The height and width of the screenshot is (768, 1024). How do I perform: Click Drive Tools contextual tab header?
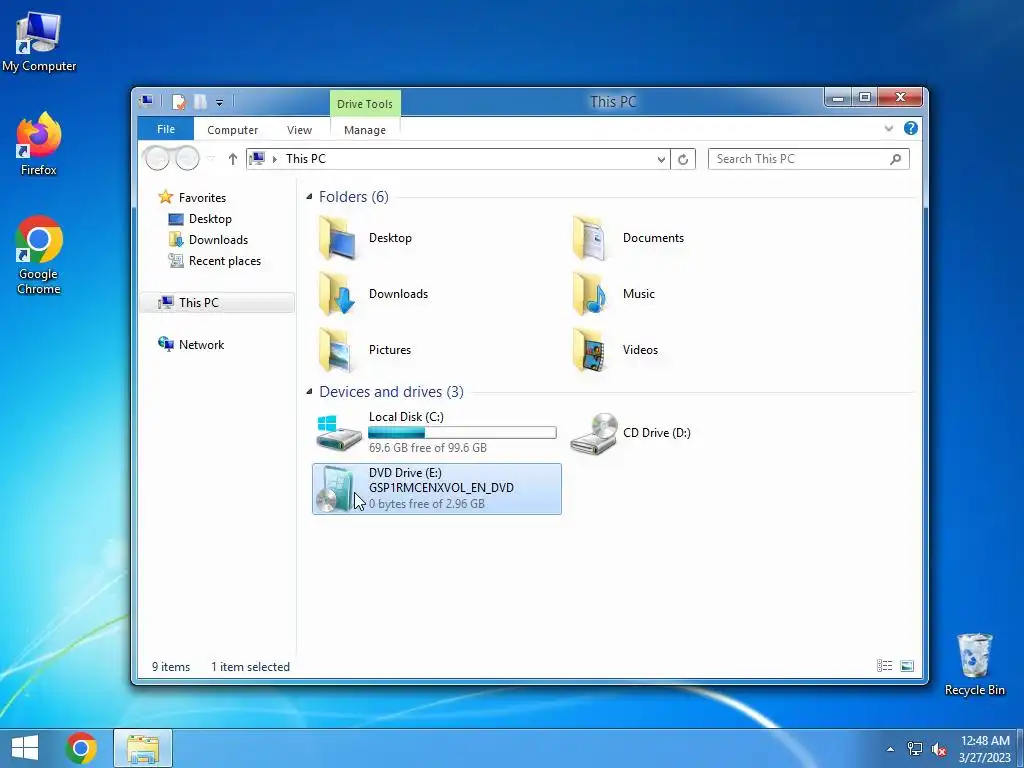[x=364, y=104]
